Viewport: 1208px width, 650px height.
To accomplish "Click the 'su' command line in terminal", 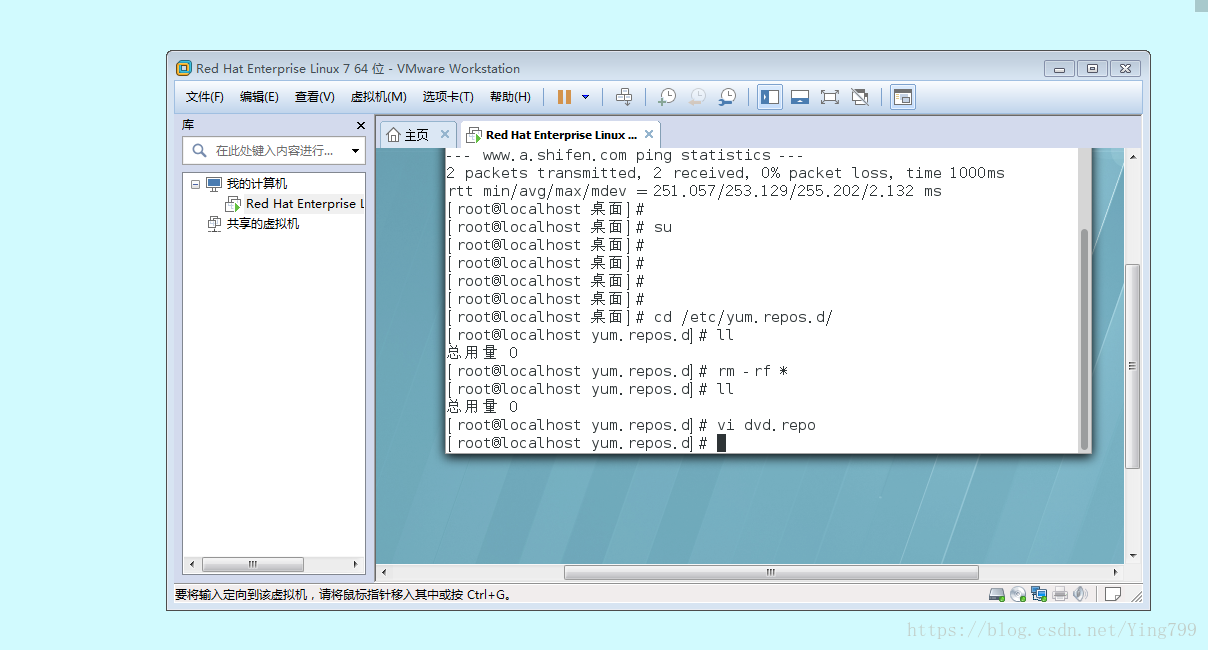I will [x=560, y=227].
